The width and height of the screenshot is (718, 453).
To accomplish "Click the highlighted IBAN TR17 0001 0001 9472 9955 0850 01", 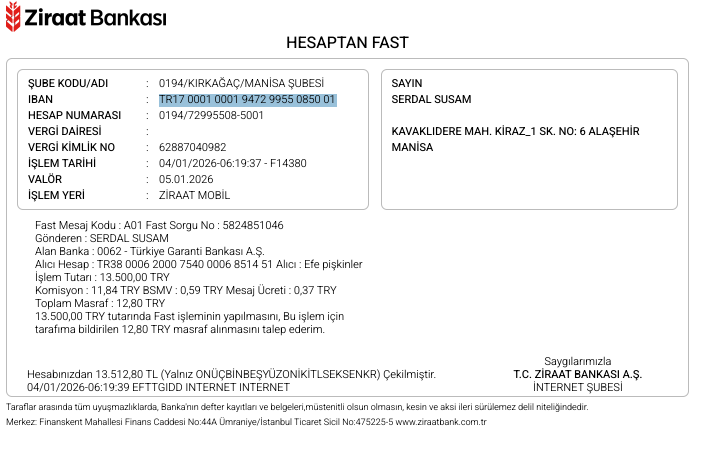I will coord(248,99).
